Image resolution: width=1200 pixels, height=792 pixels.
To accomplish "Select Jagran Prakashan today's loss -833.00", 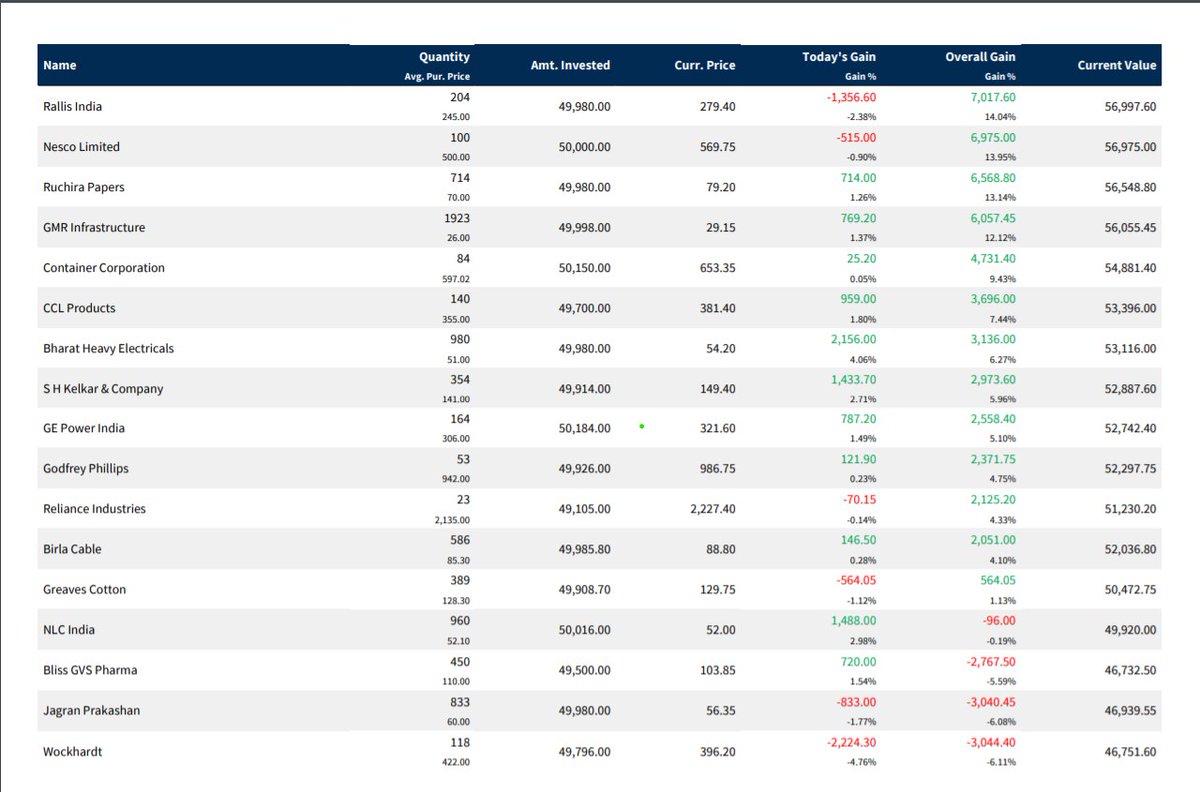I will point(855,702).
